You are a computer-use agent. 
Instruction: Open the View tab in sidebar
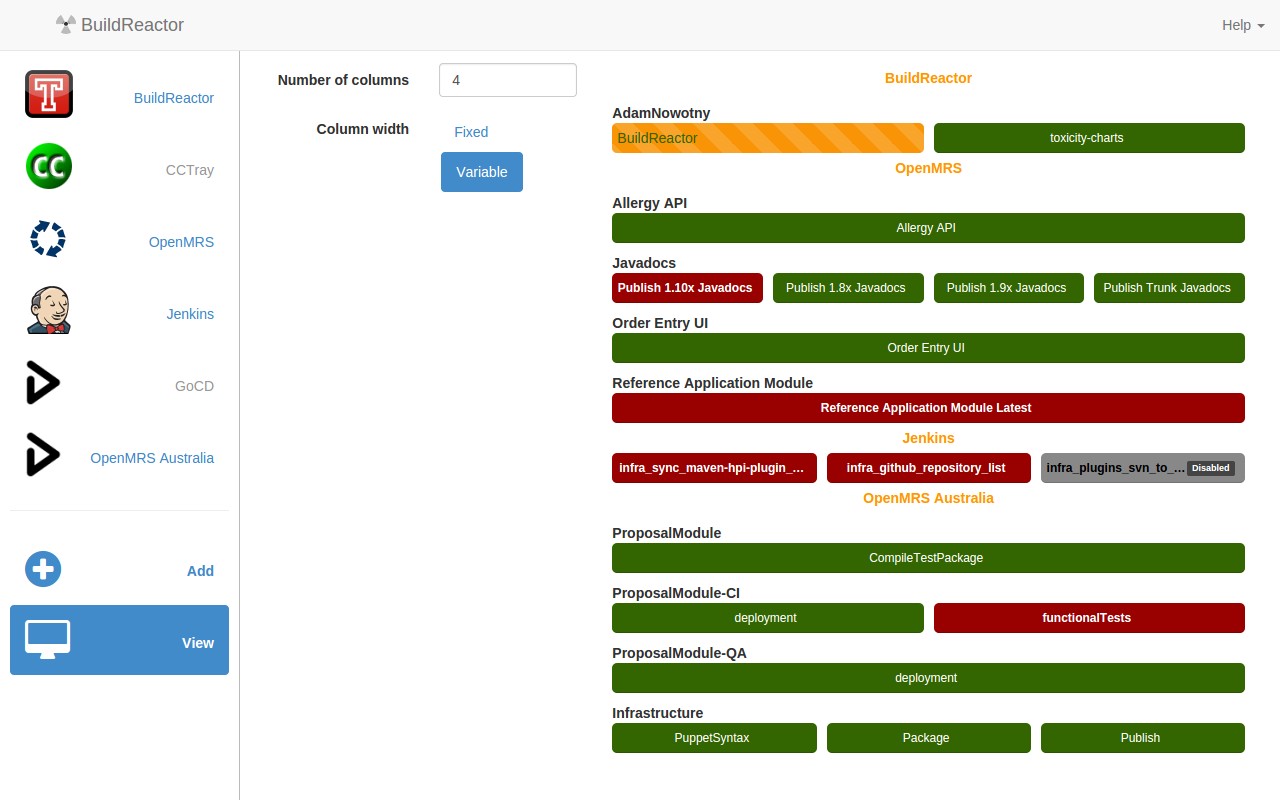point(119,640)
